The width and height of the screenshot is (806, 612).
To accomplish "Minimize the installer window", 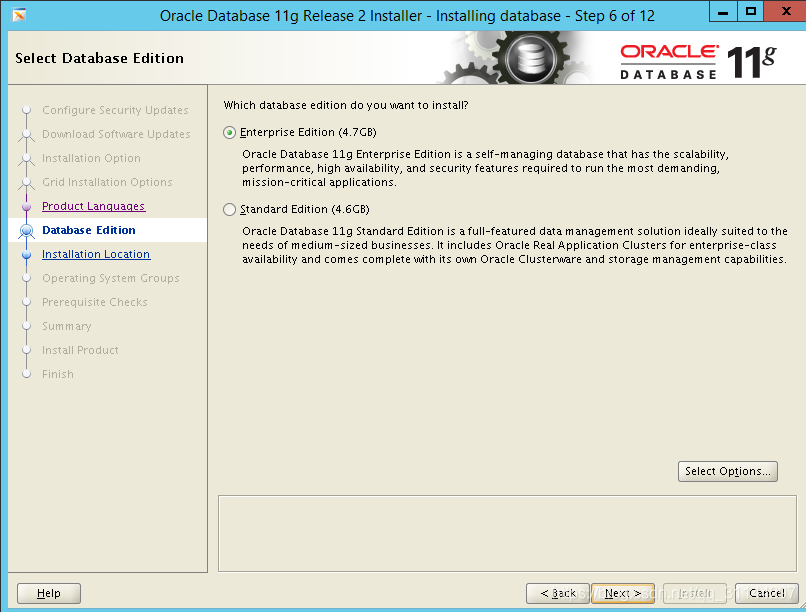I will [723, 12].
